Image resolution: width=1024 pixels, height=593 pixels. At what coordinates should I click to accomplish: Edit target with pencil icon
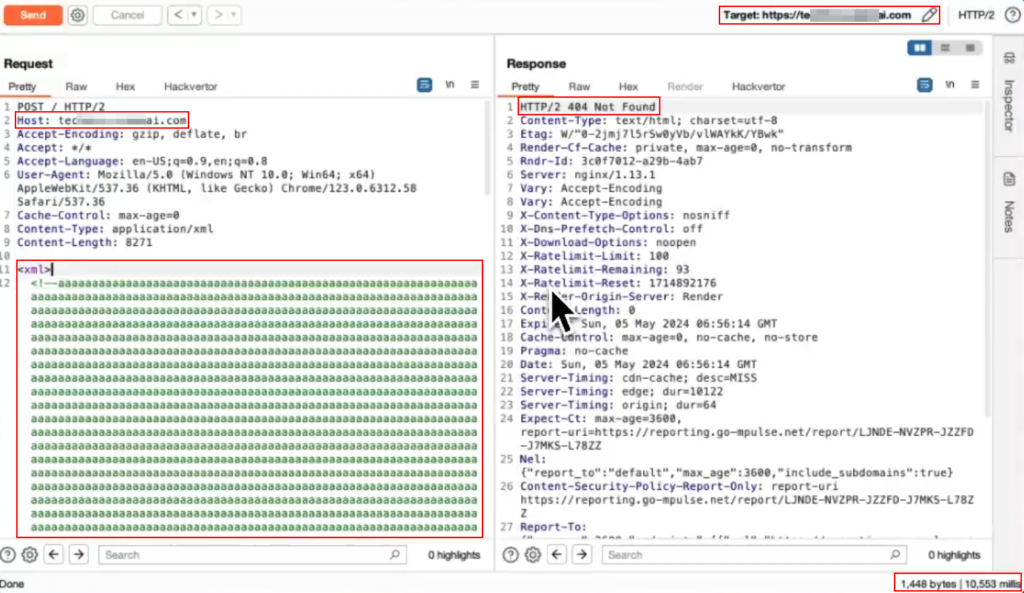tap(929, 15)
